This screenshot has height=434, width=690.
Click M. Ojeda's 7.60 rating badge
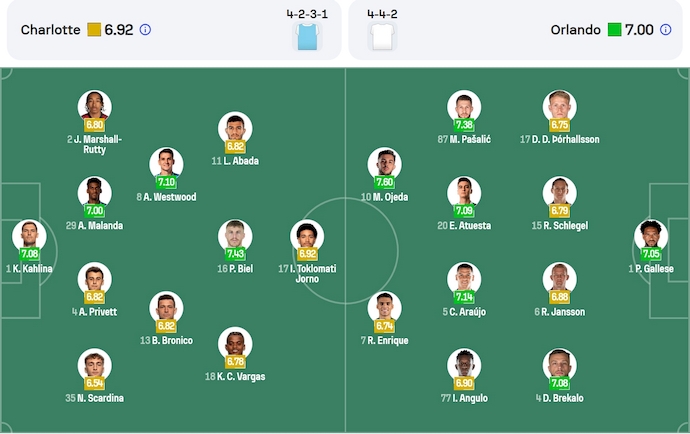[x=384, y=183]
